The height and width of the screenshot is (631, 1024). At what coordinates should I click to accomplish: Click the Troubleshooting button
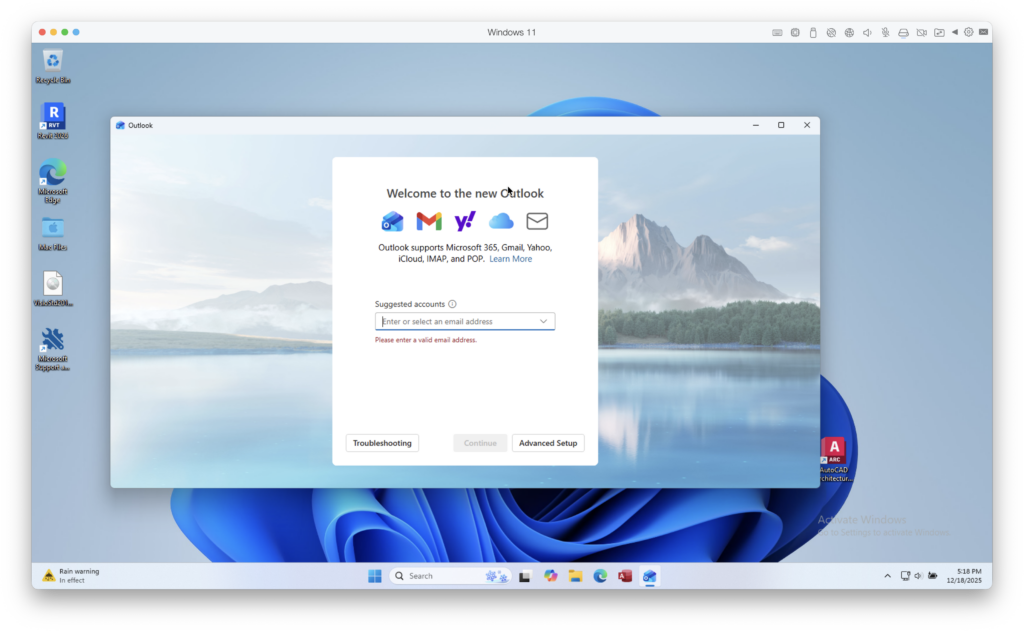point(382,443)
